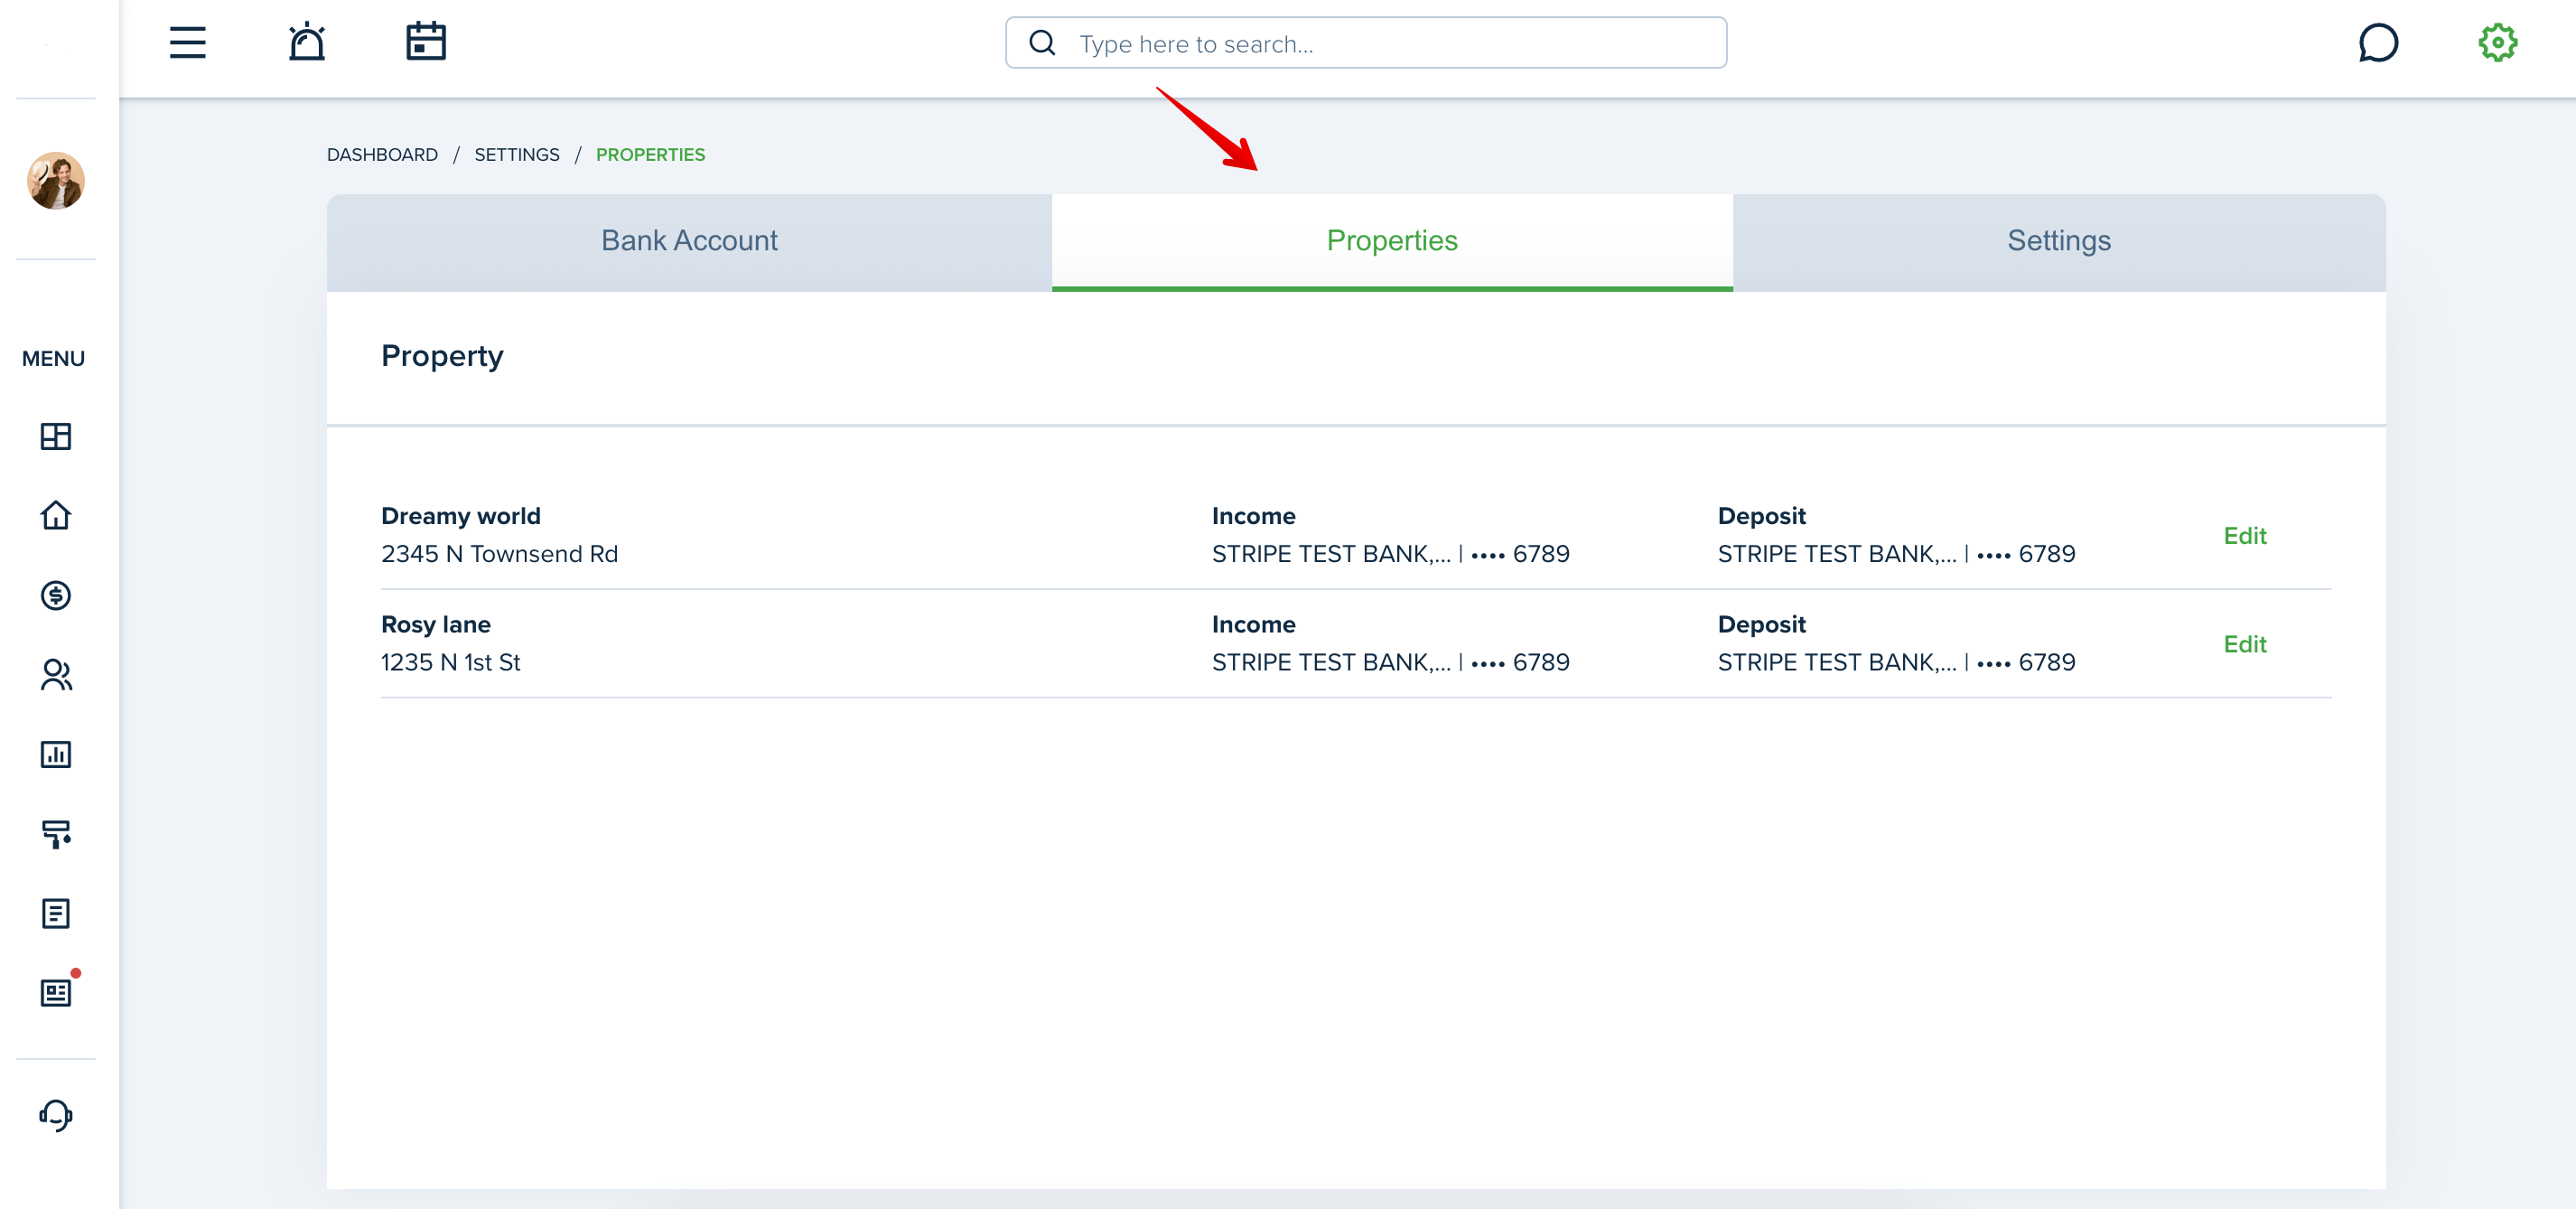
Task: Select the Properties tab
Action: click(x=1392, y=242)
